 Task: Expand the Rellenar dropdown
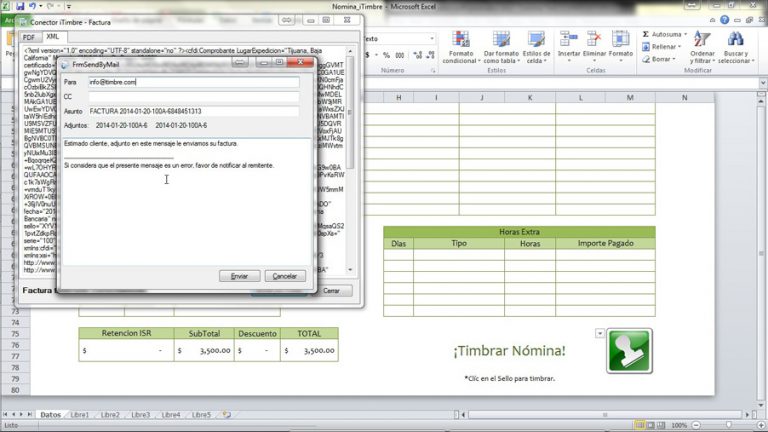tap(680, 46)
